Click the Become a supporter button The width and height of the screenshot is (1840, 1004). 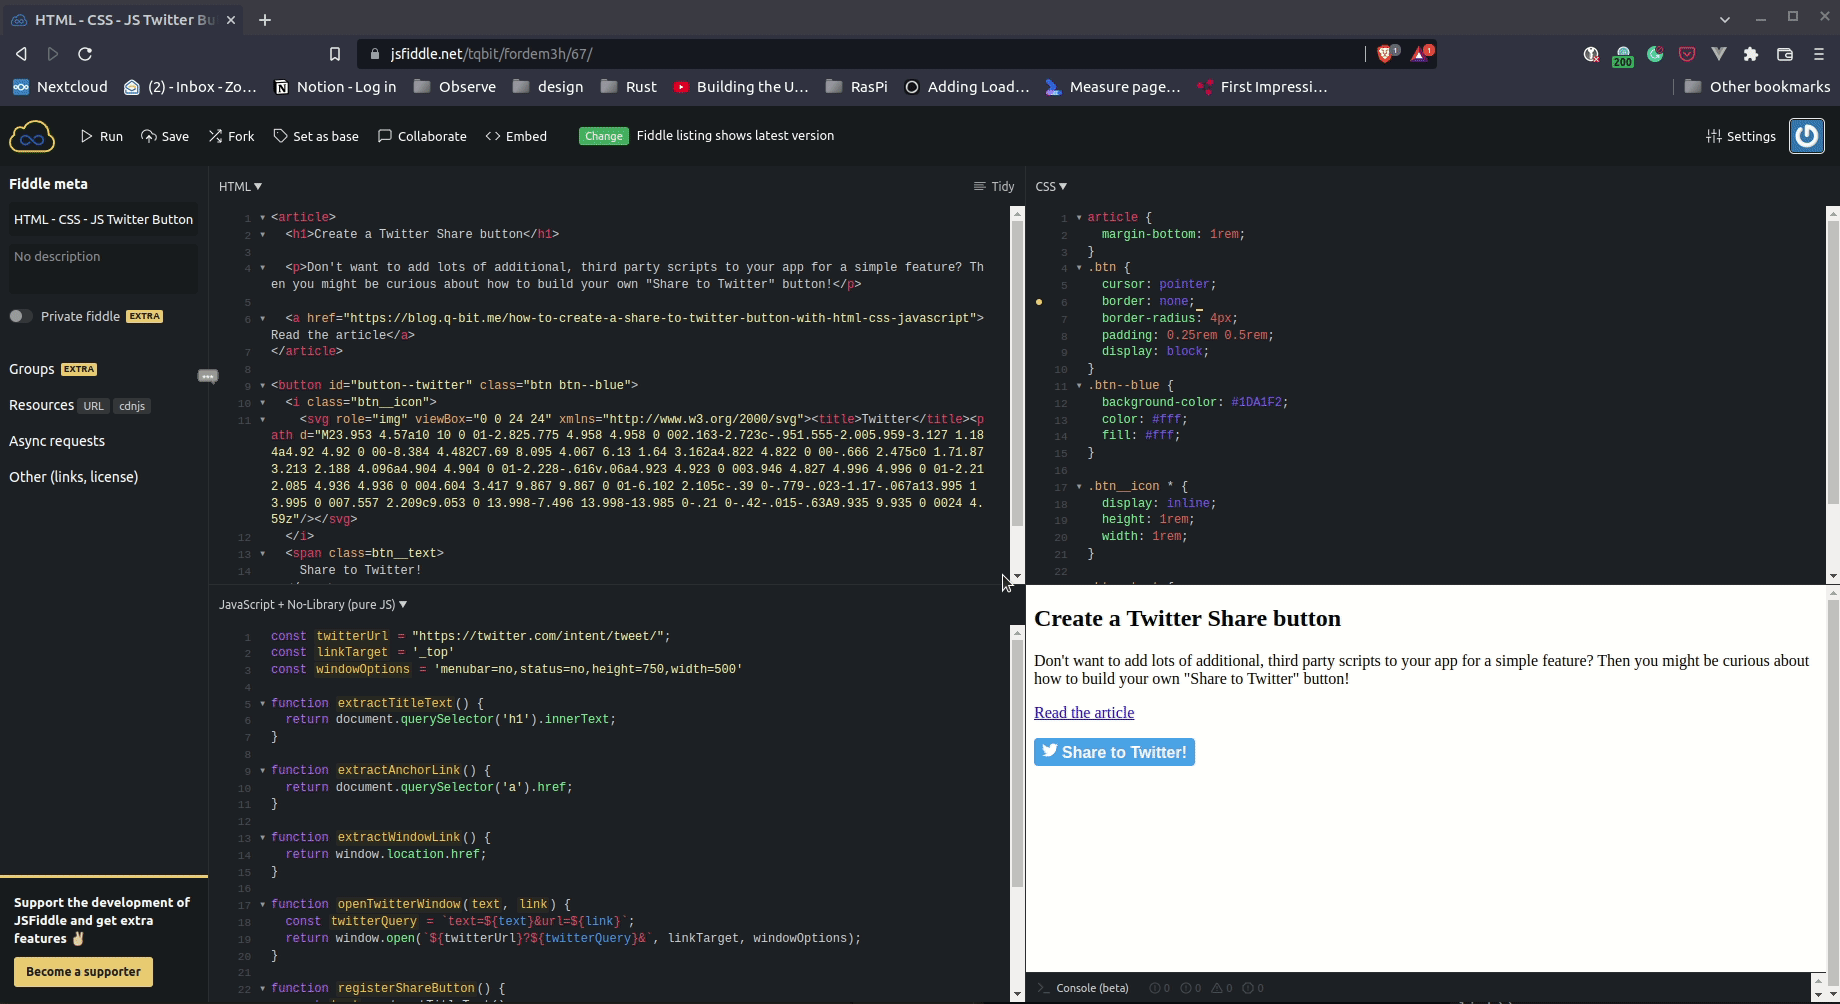[83, 971]
